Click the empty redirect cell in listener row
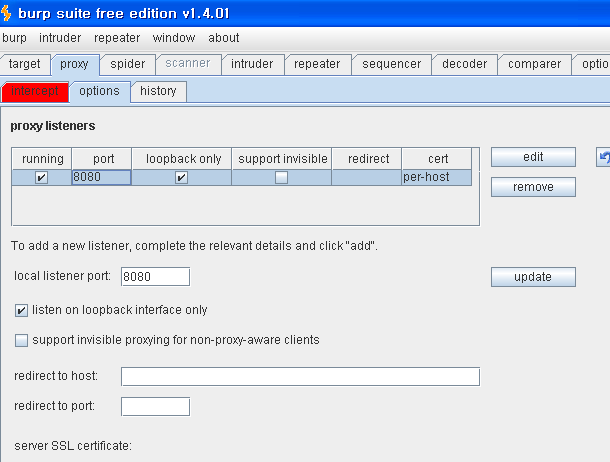Image resolution: width=610 pixels, height=462 pixels. click(366, 177)
